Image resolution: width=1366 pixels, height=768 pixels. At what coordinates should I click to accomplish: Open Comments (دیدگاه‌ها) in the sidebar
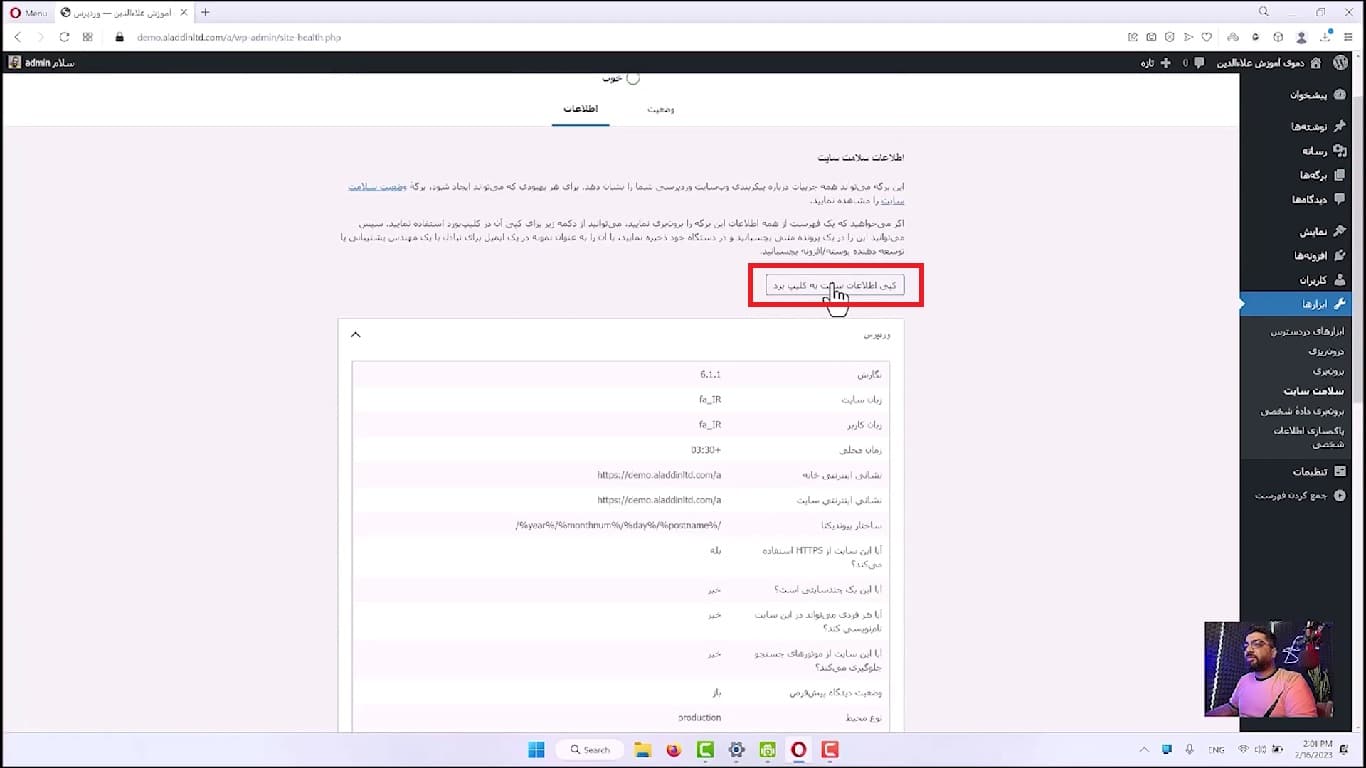pyautogui.click(x=1318, y=199)
